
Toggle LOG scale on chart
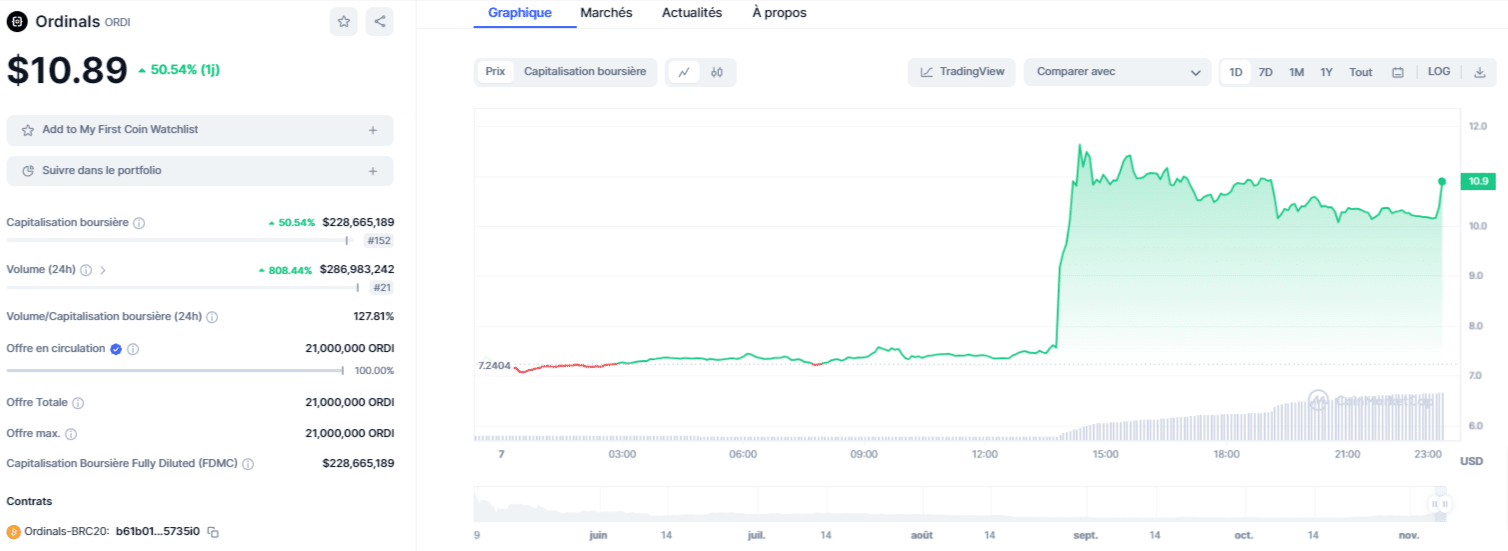tap(1439, 72)
